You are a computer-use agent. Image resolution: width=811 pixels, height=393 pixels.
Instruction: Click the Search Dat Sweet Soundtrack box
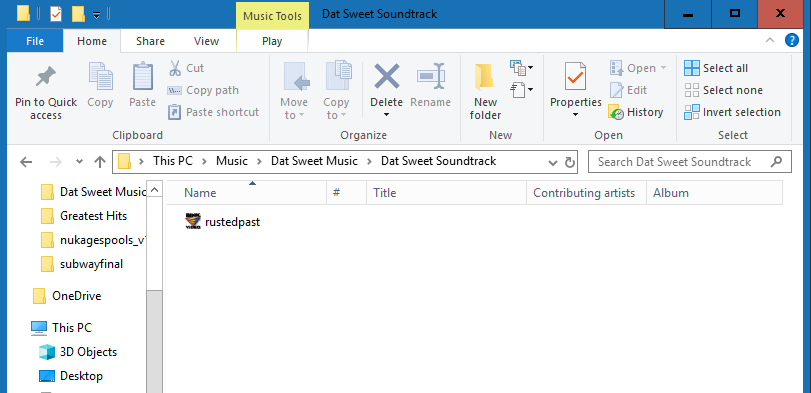point(689,162)
